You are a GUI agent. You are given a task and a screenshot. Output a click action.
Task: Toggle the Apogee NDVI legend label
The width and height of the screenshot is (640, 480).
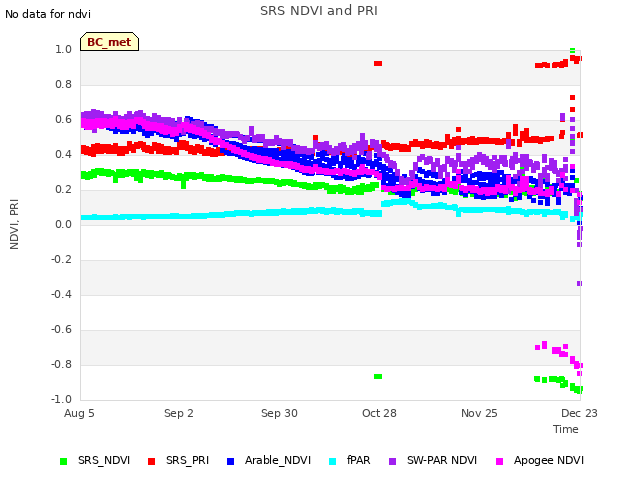pos(549,460)
